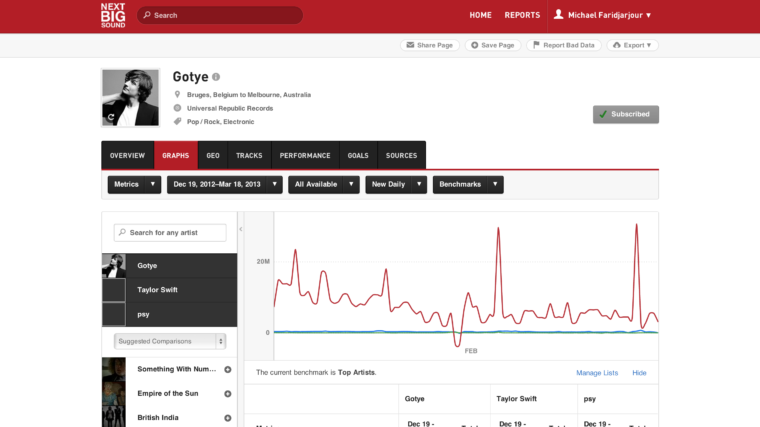Click the FEB label on chart axis
The image size is (760, 427).
[x=471, y=351]
